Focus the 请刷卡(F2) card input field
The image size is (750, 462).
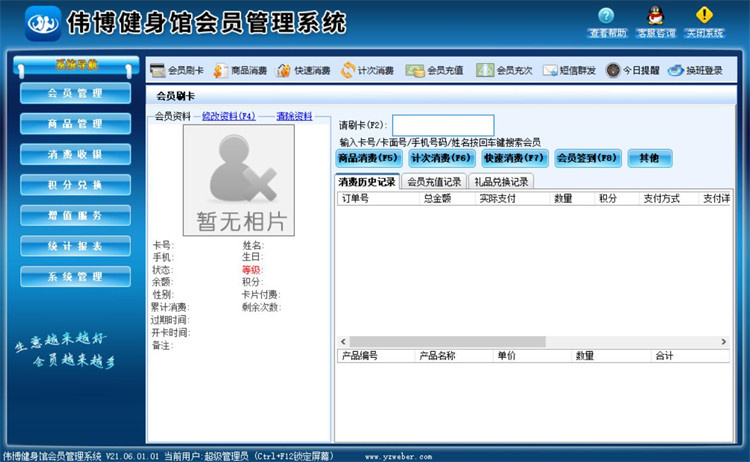click(443, 125)
